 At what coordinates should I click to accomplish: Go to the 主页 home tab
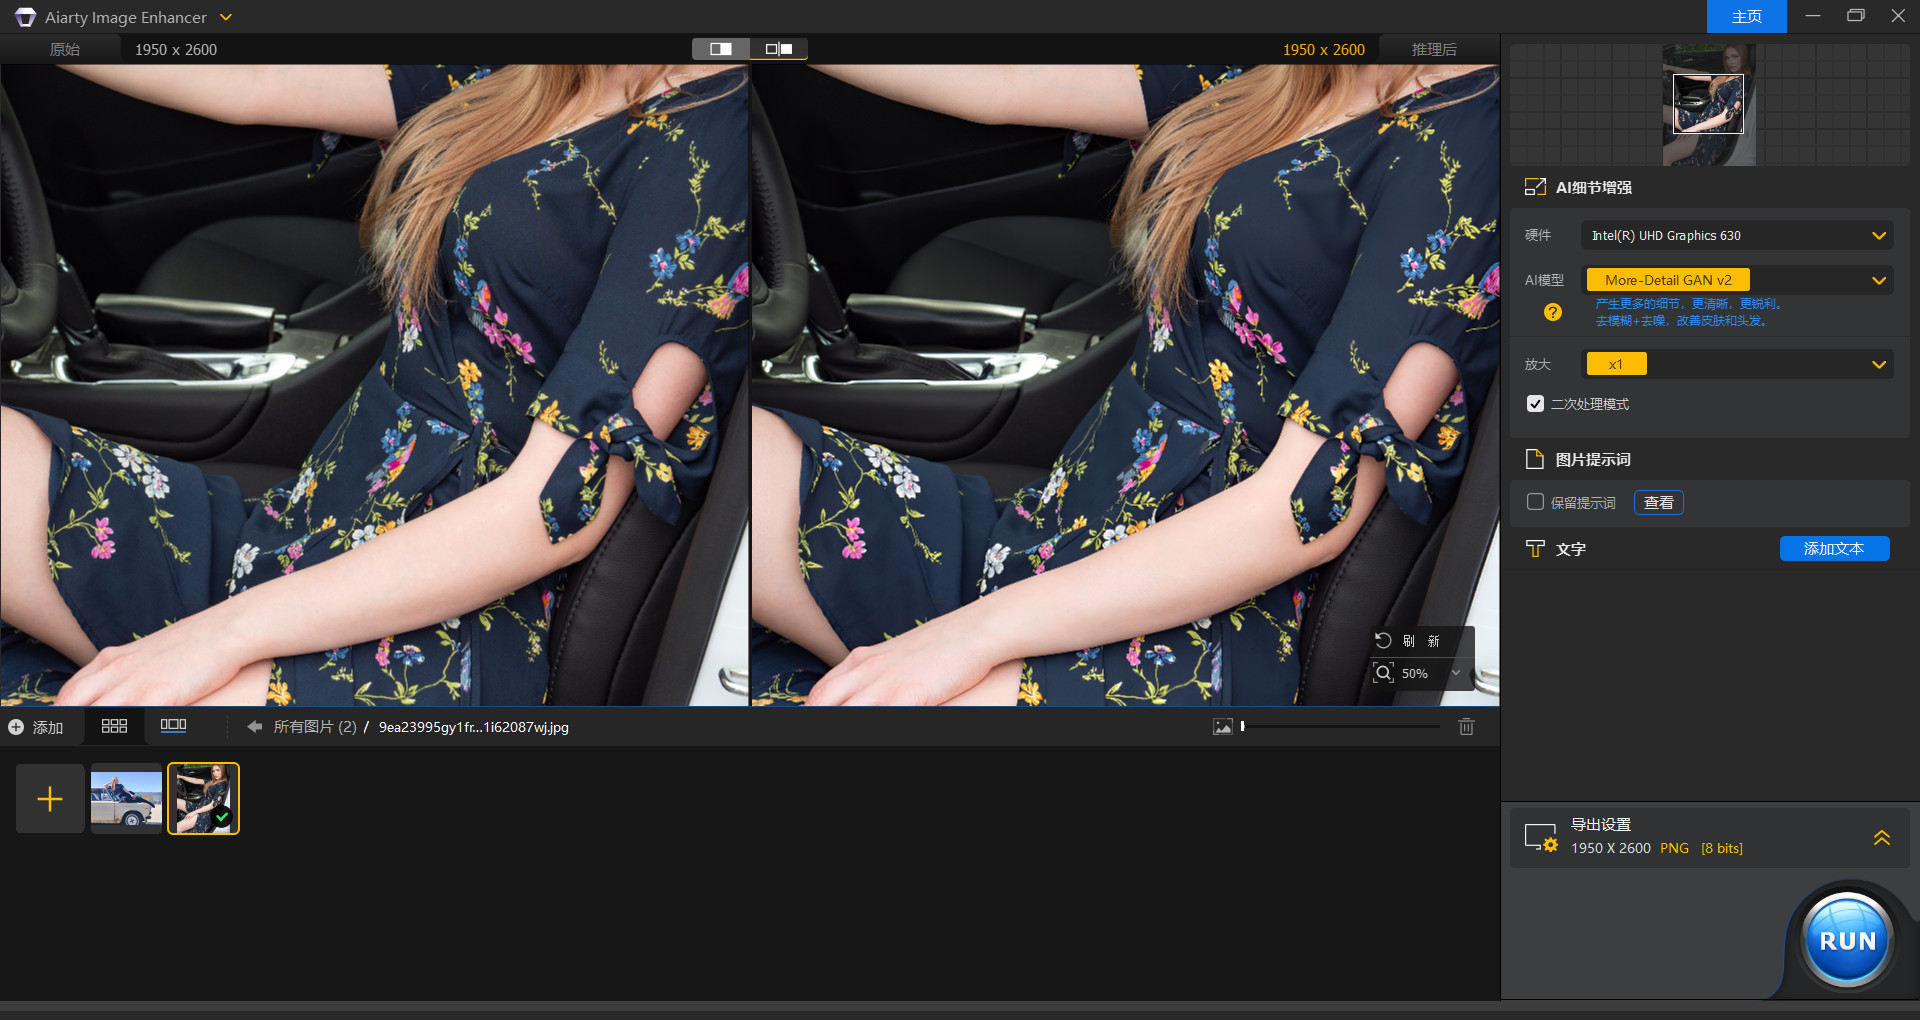pos(1746,17)
